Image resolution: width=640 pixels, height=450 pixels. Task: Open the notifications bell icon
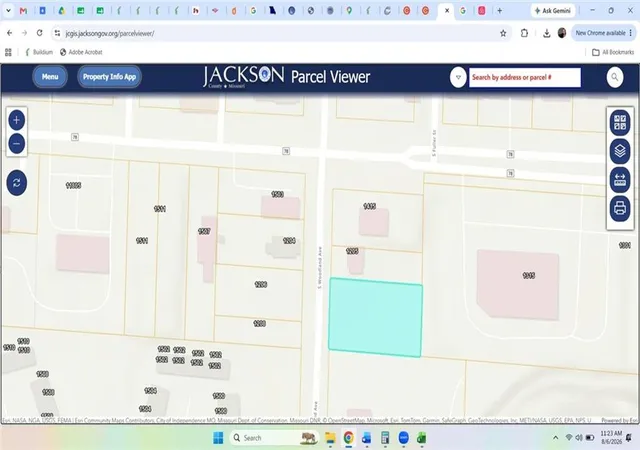point(629,438)
